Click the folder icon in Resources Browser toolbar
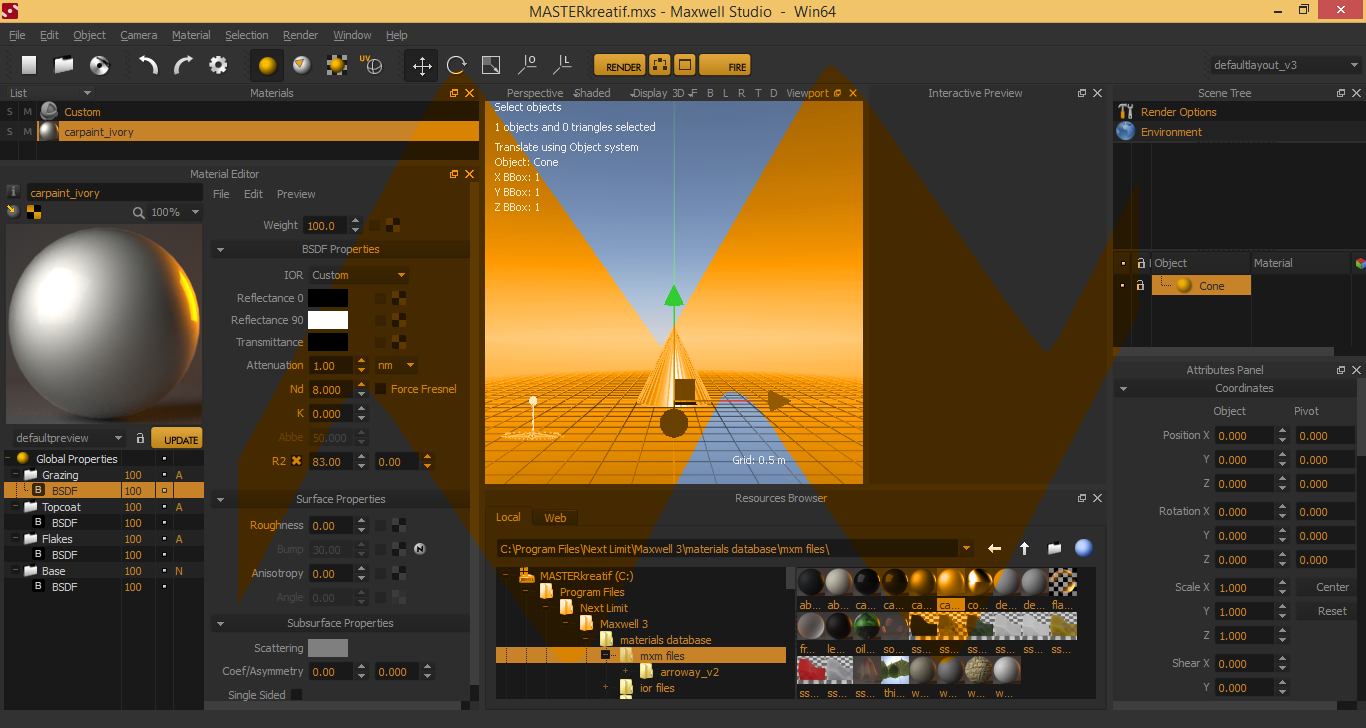Screen dimensions: 1366x728 pyautogui.click(x=1054, y=548)
